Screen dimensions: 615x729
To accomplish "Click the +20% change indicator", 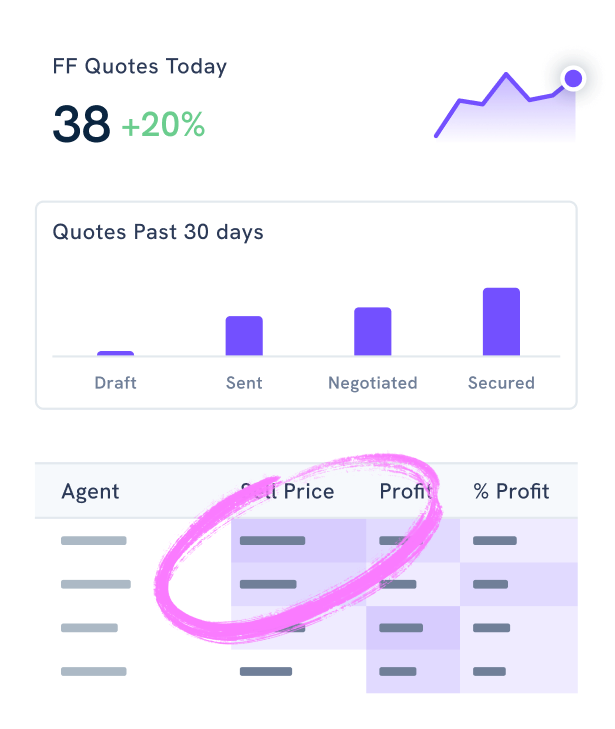I will point(163,125).
